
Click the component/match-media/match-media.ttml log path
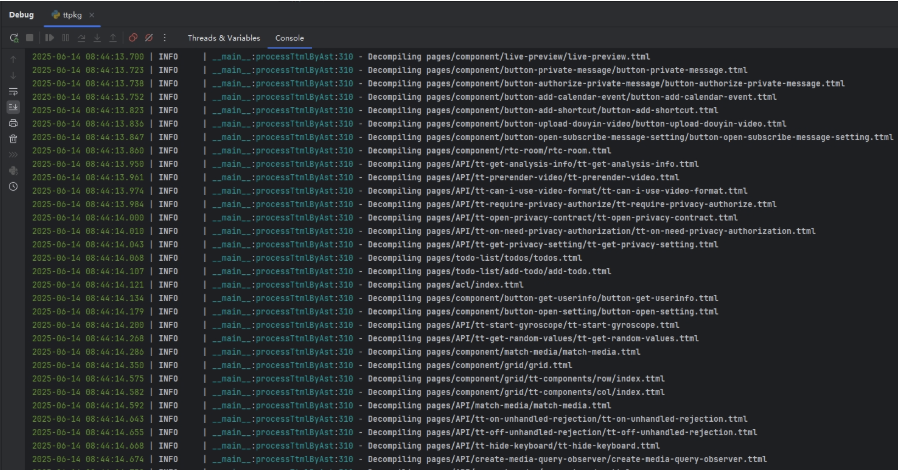533,352
